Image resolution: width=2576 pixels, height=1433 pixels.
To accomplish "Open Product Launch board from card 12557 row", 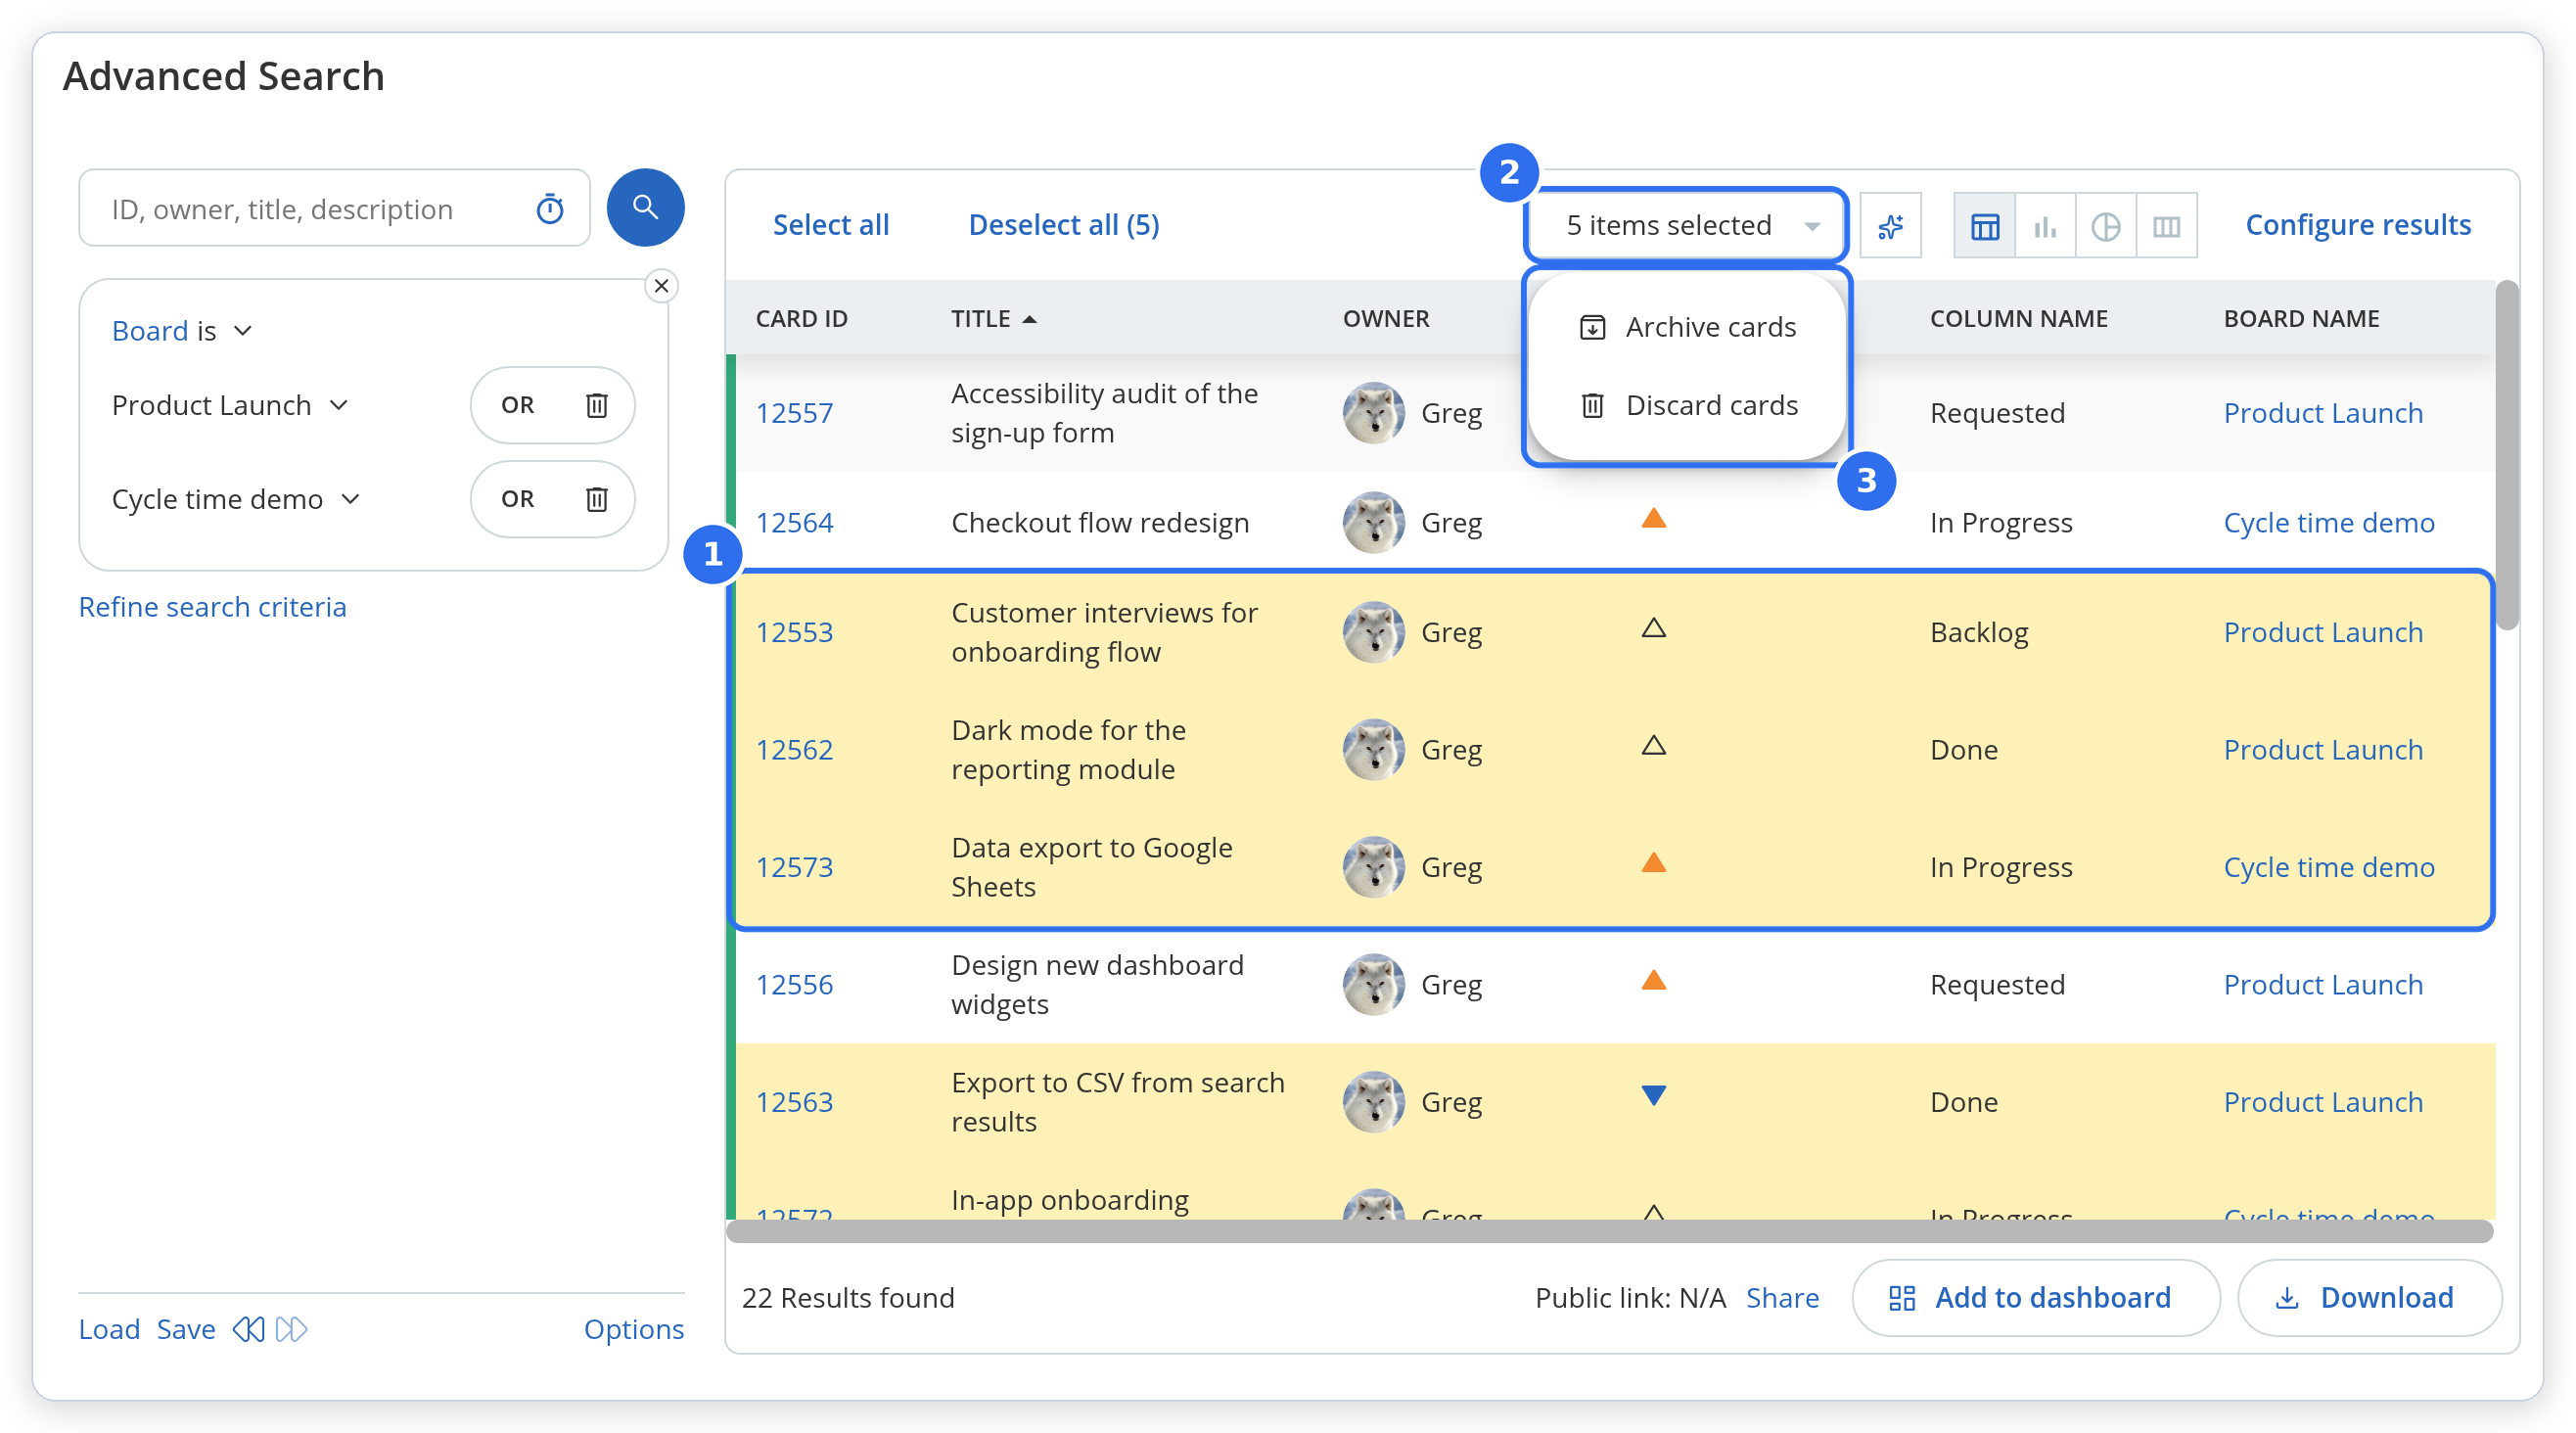I will (2322, 413).
